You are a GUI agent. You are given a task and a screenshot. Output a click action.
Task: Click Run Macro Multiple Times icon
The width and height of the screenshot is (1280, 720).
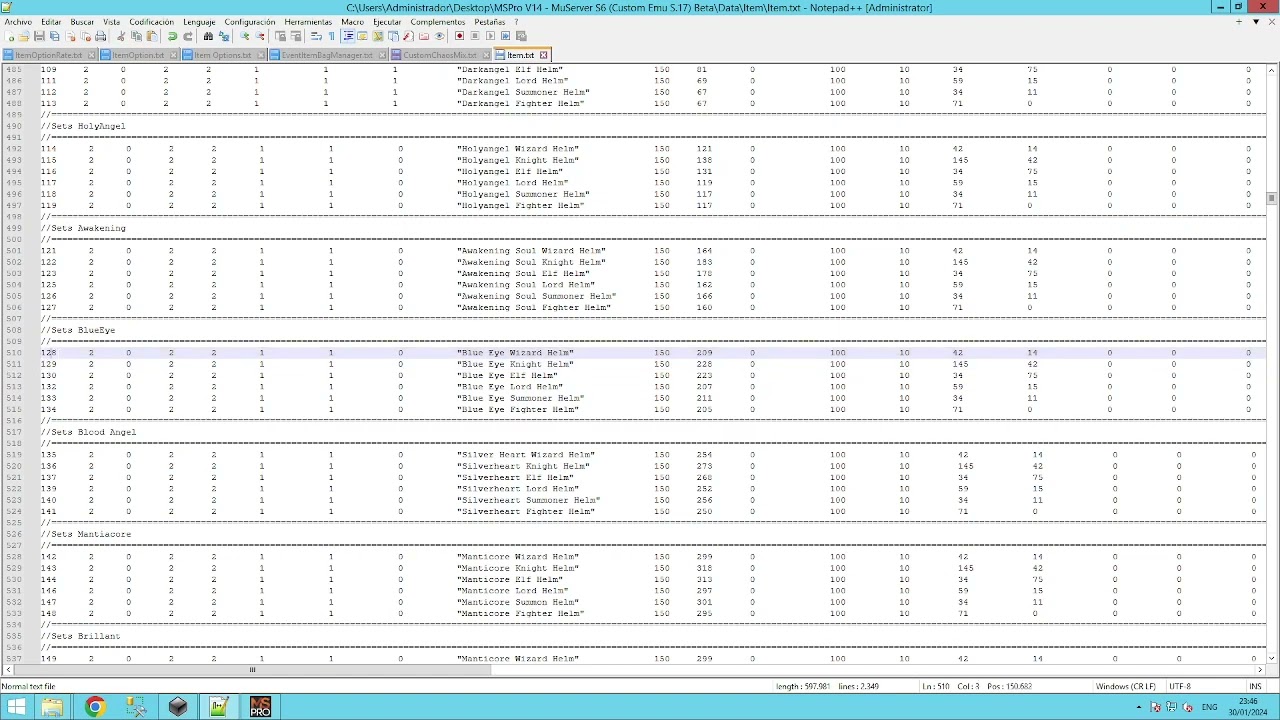505,36
